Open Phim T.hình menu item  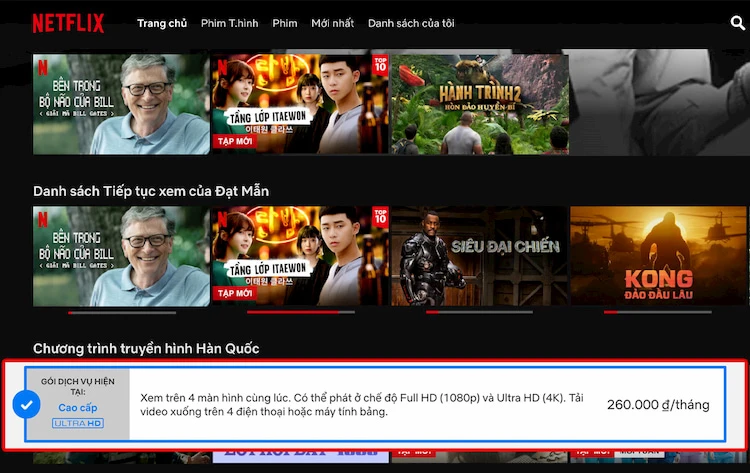coord(230,23)
